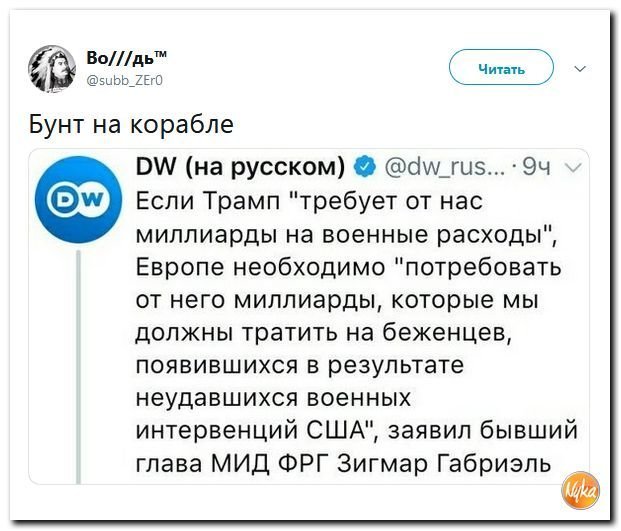Screen dimensions: 621x531
Task: Open the DW round logo avatar
Action: point(78,199)
